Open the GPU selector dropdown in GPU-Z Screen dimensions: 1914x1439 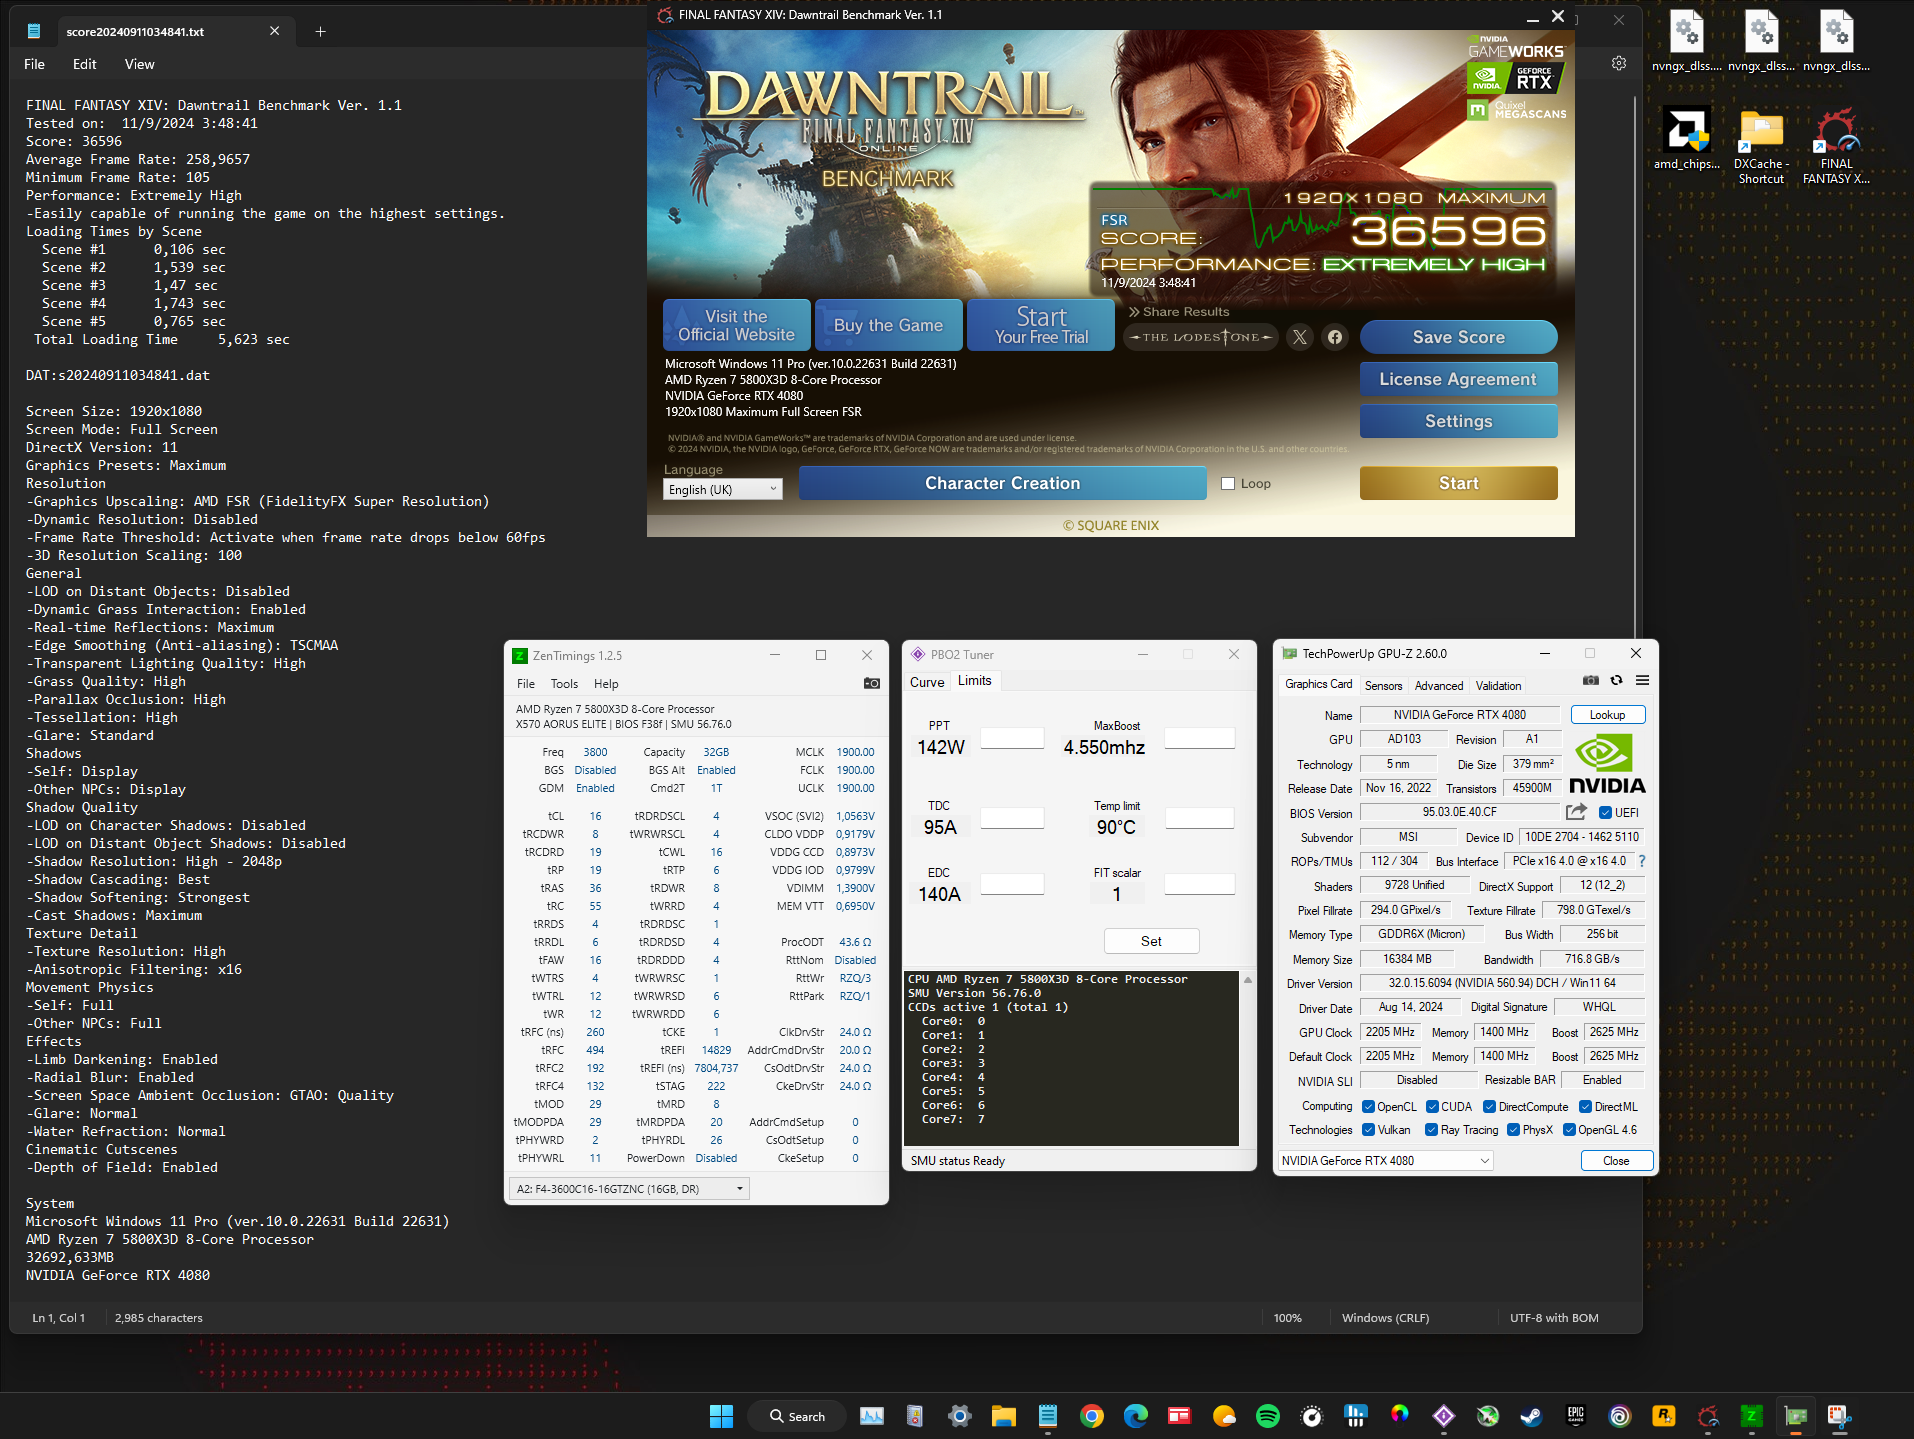click(x=1385, y=1161)
